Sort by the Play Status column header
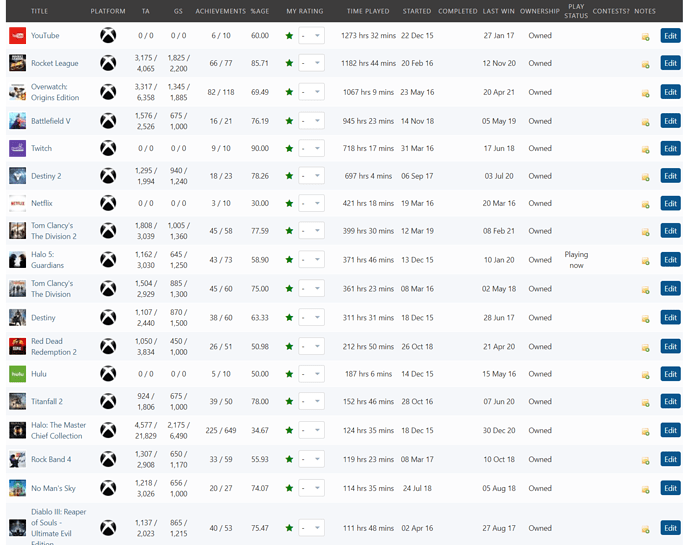690x545 pixels. [576, 11]
